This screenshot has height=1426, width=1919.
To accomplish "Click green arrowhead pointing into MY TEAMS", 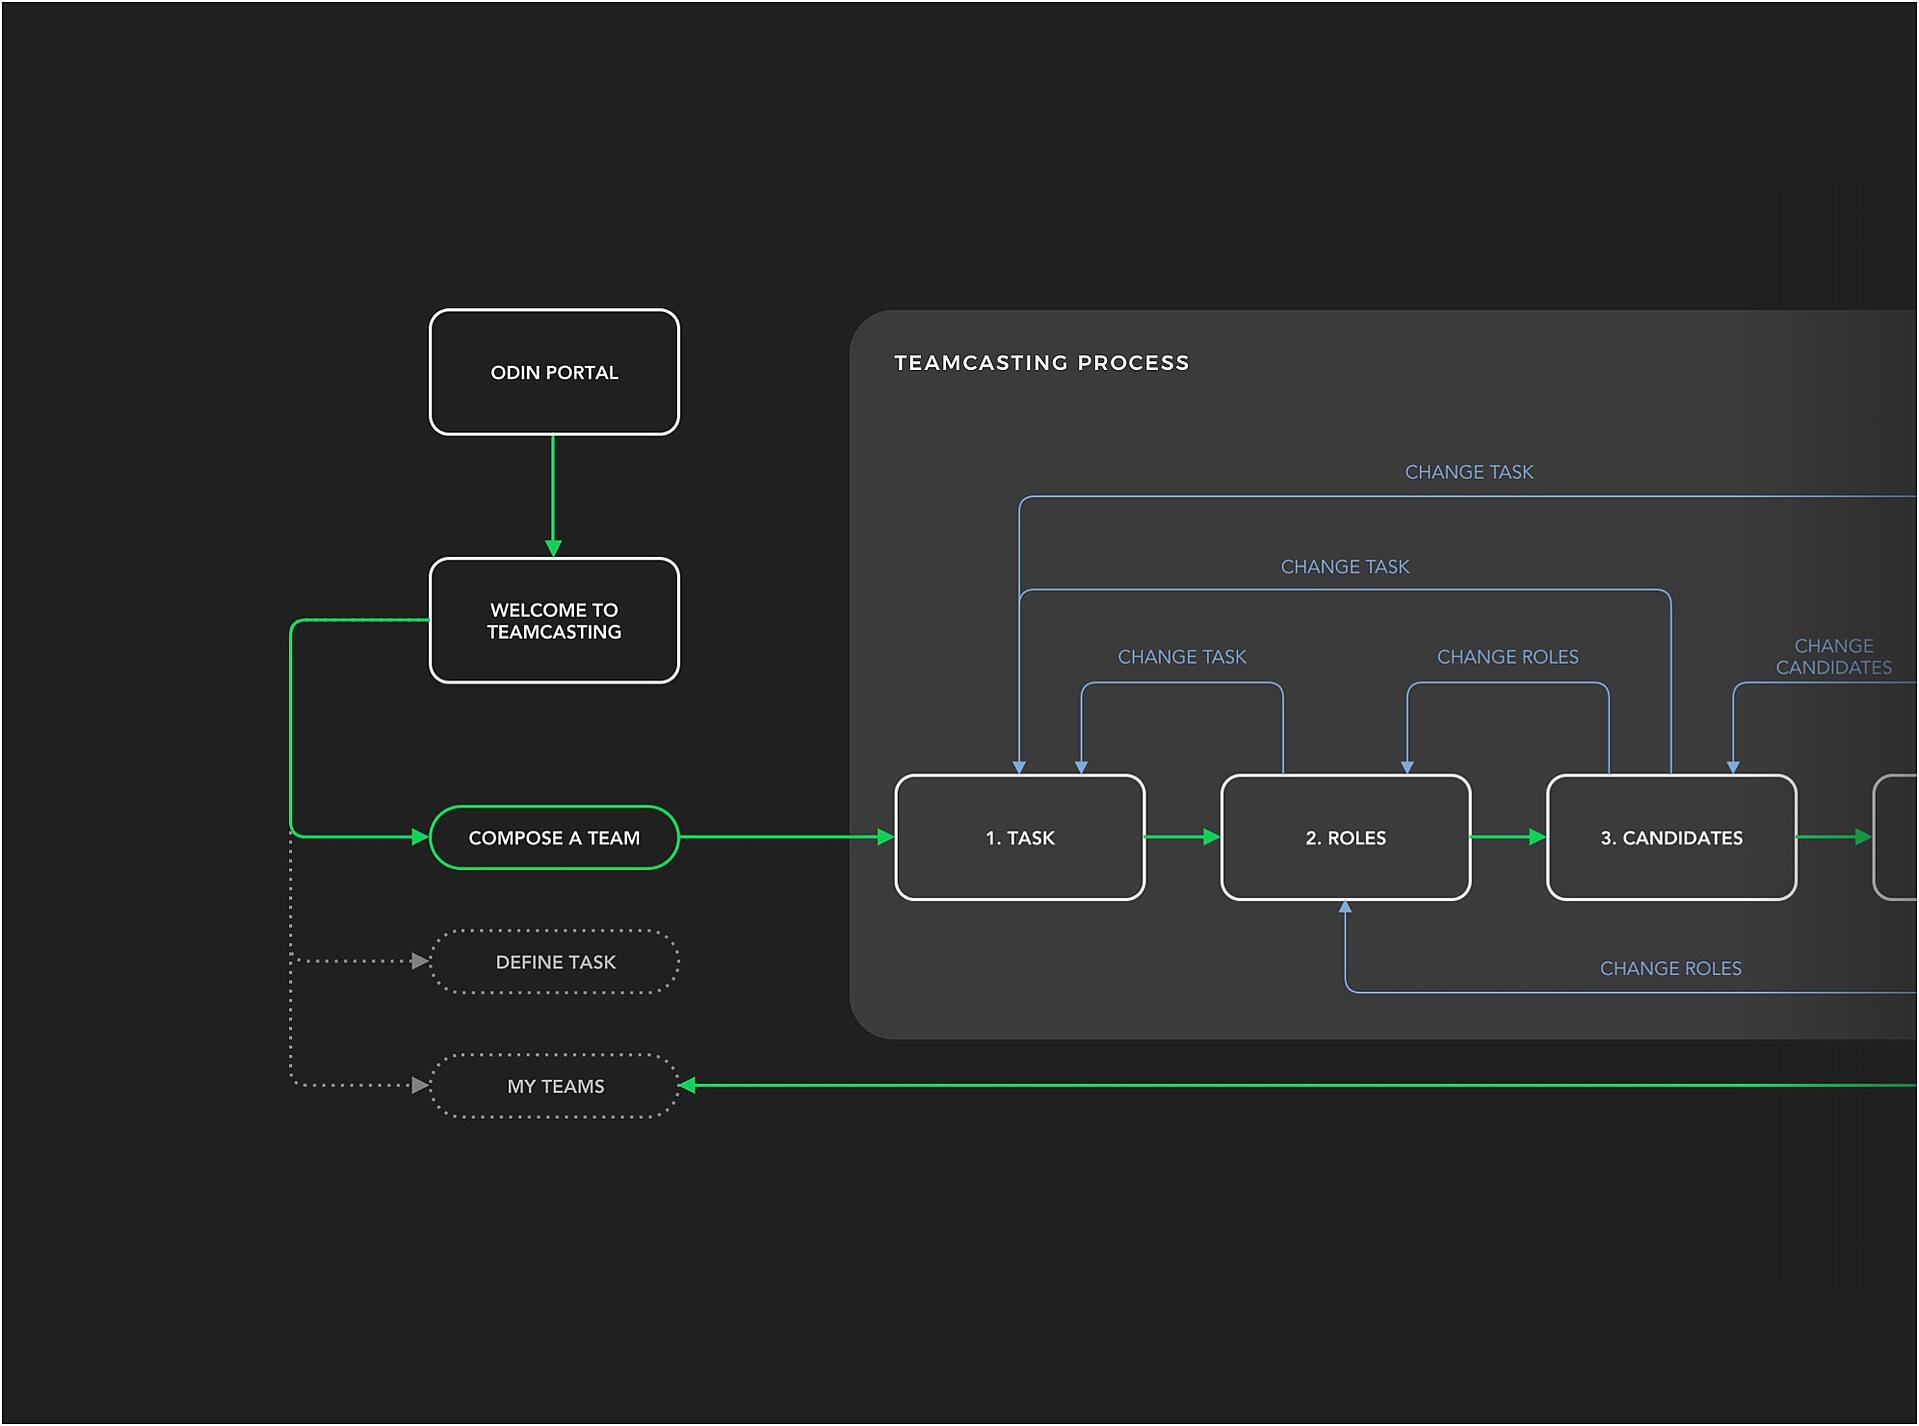I will [x=688, y=1085].
